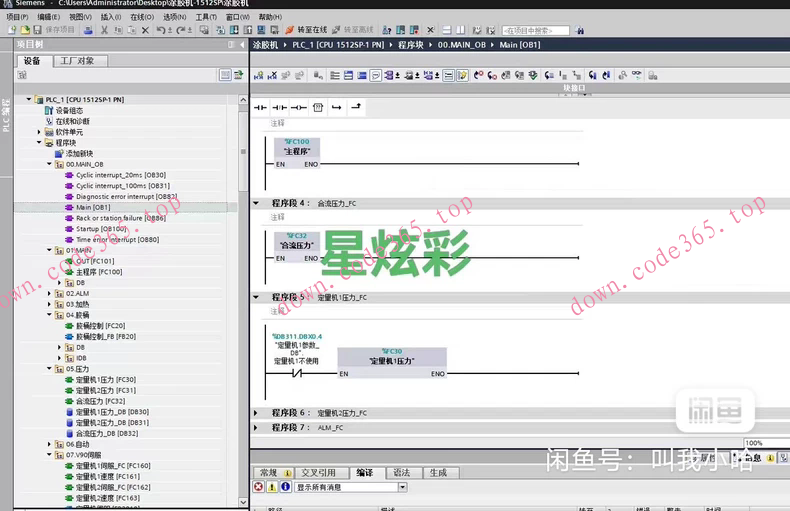The image size is (790, 511).
Task: Toggle the error messages filter button
Action: (x=258, y=487)
